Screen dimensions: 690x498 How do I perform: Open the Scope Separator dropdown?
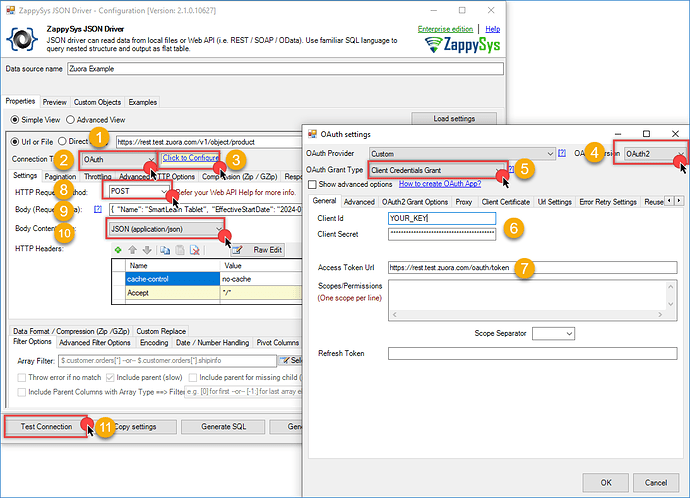pos(553,333)
